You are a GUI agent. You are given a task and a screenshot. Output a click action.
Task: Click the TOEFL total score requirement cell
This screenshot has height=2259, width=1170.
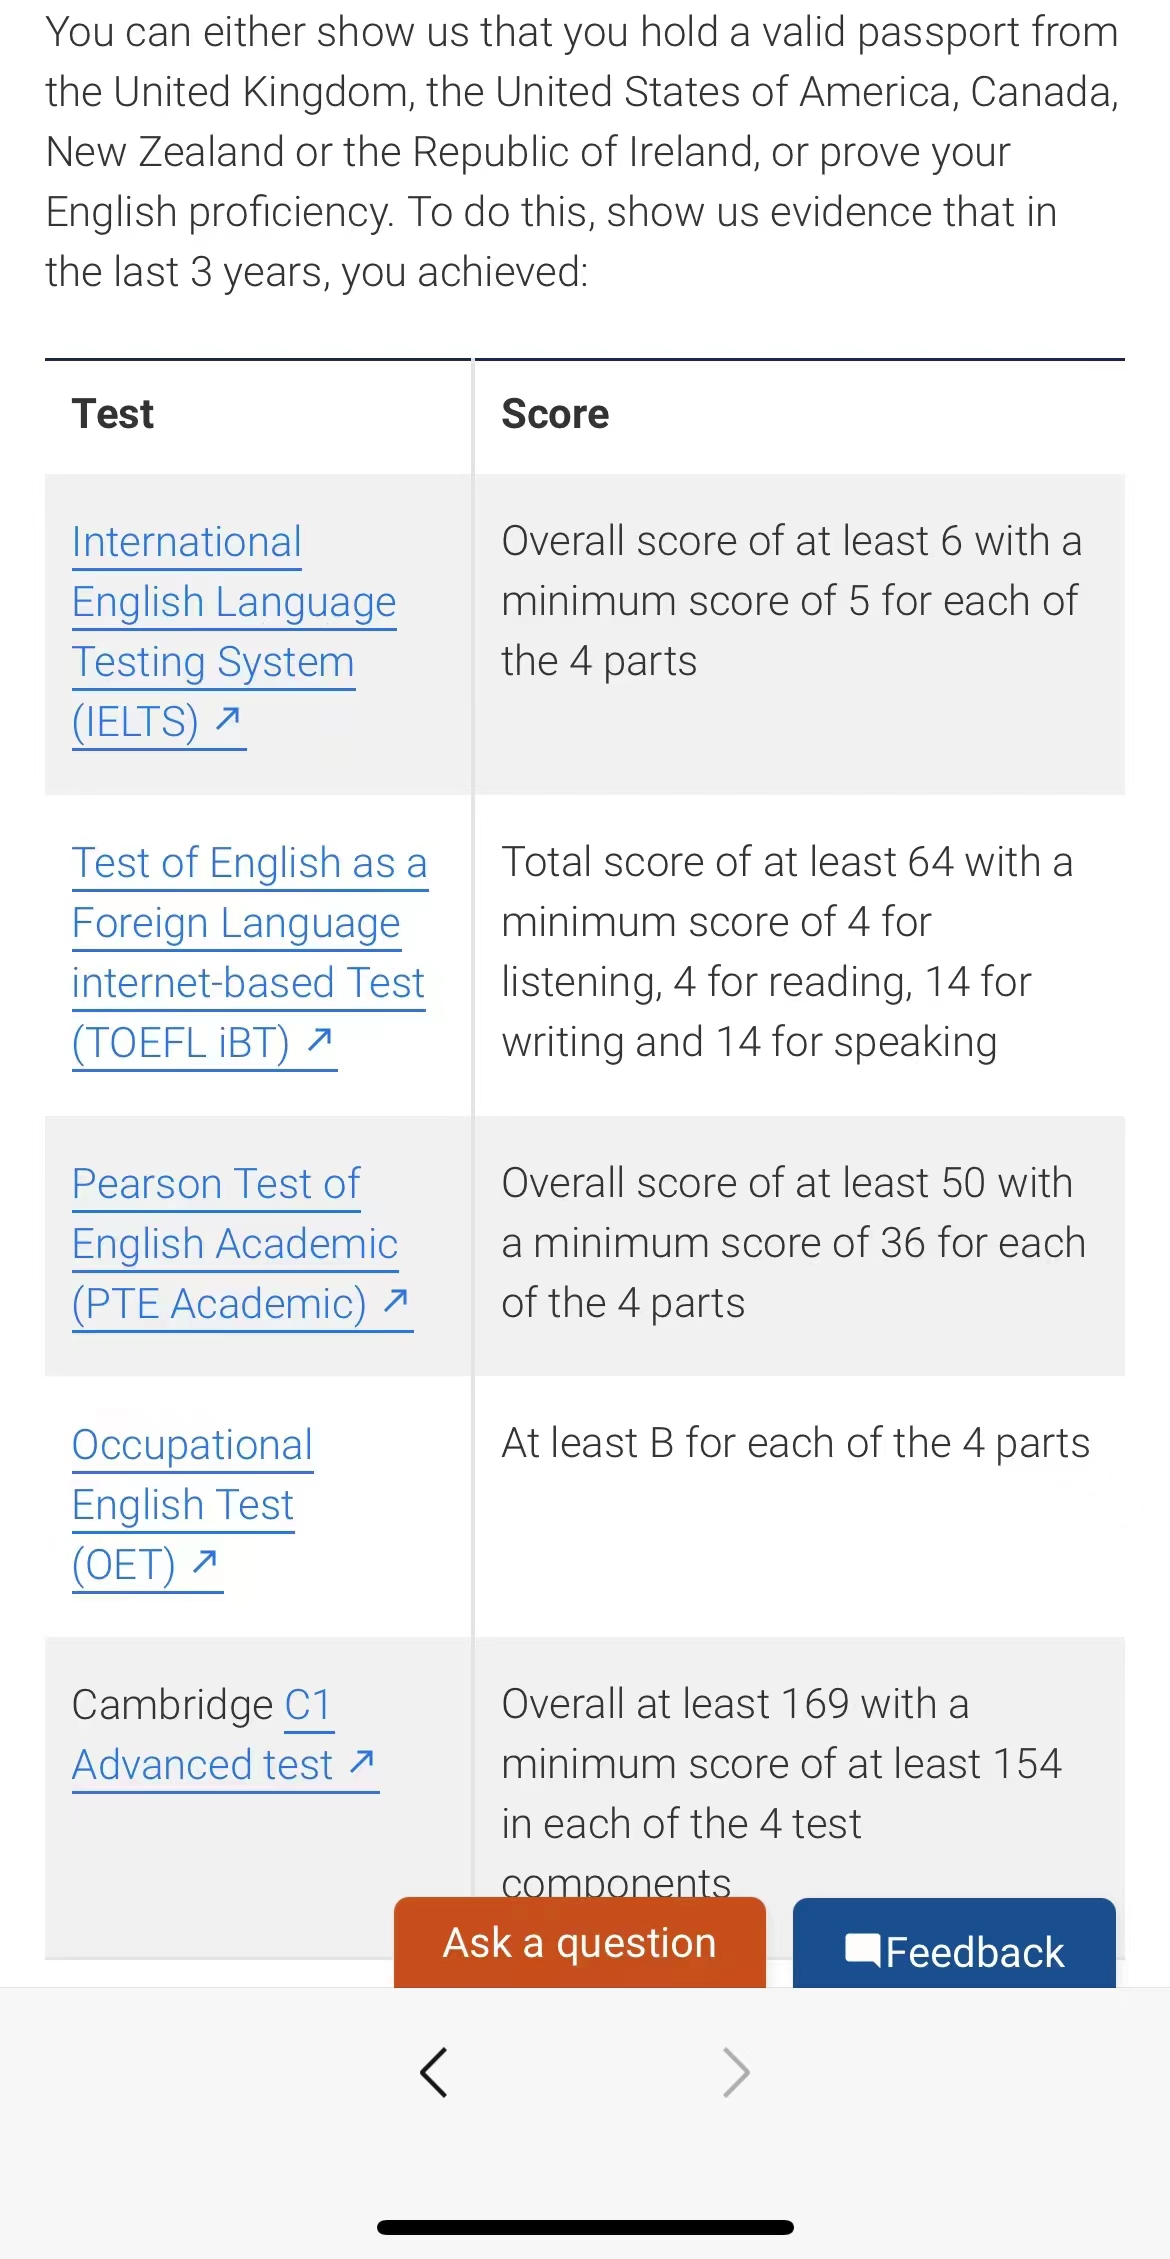click(x=786, y=952)
